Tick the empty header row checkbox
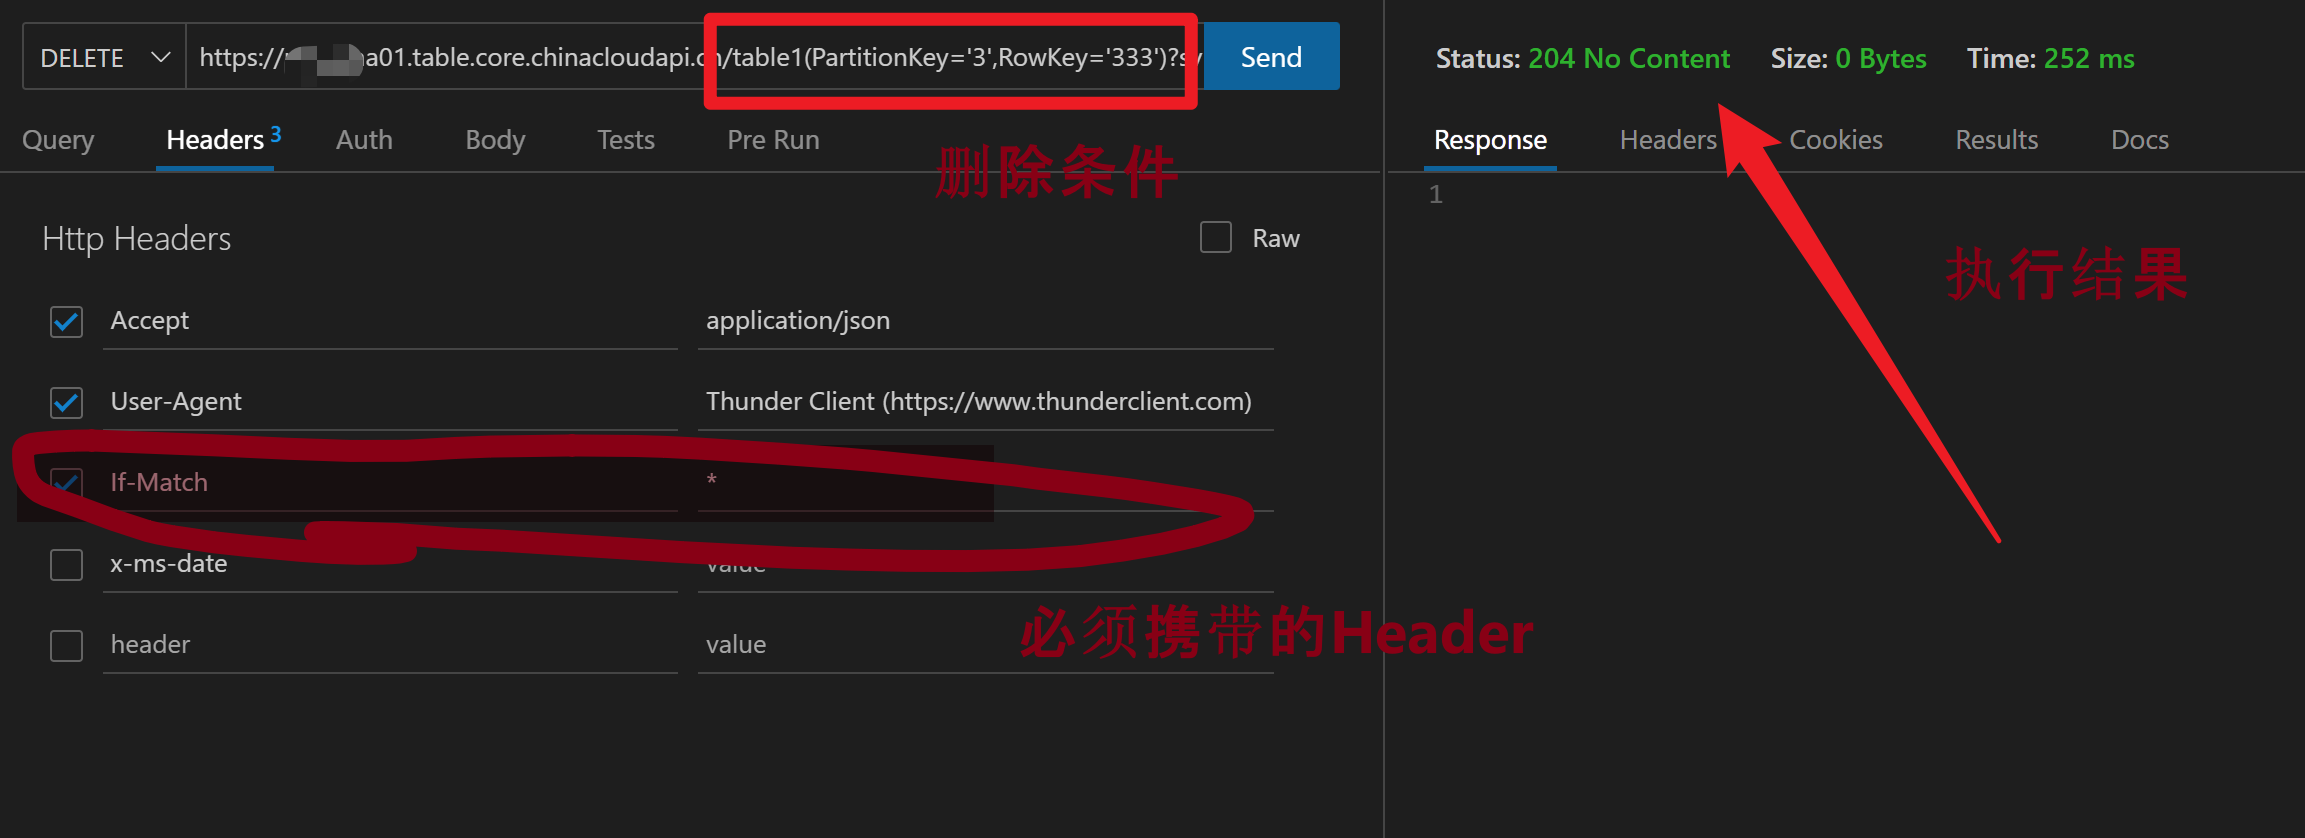Screen dimensions: 2305x838 coord(67,646)
